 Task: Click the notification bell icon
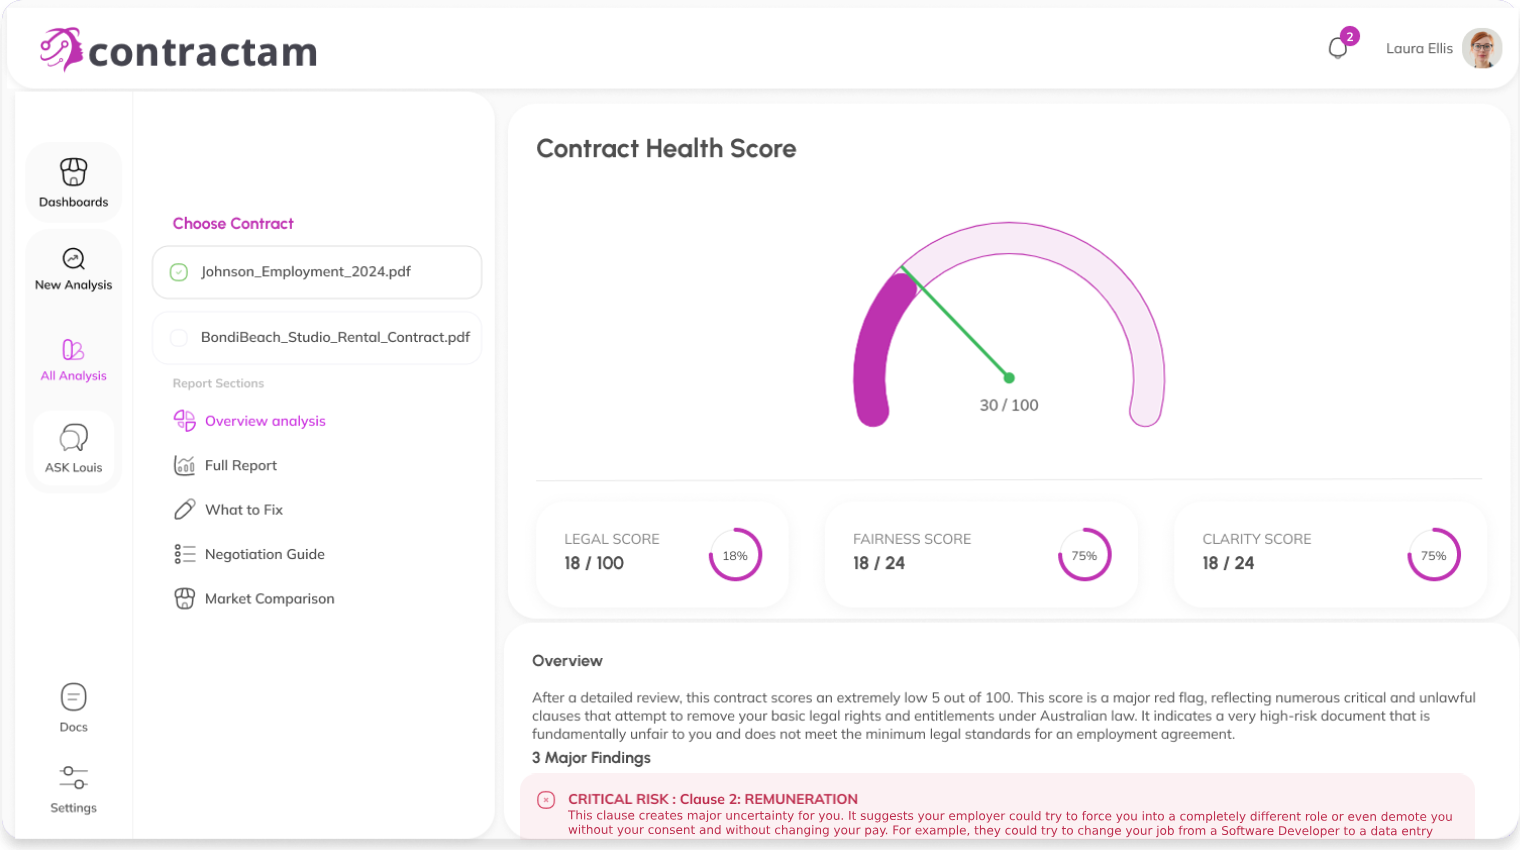click(x=1338, y=48)
